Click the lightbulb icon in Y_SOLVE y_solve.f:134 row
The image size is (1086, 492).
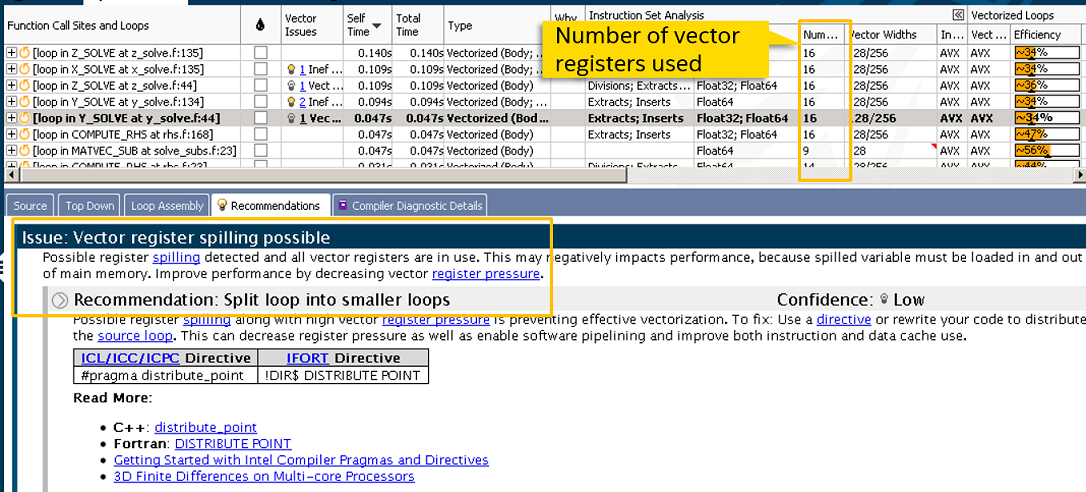point(291,101)
